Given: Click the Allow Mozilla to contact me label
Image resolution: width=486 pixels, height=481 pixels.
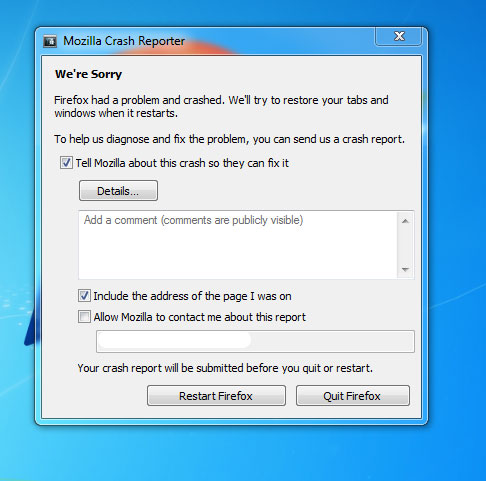Looking at the screenshot, I should (199, 317).
